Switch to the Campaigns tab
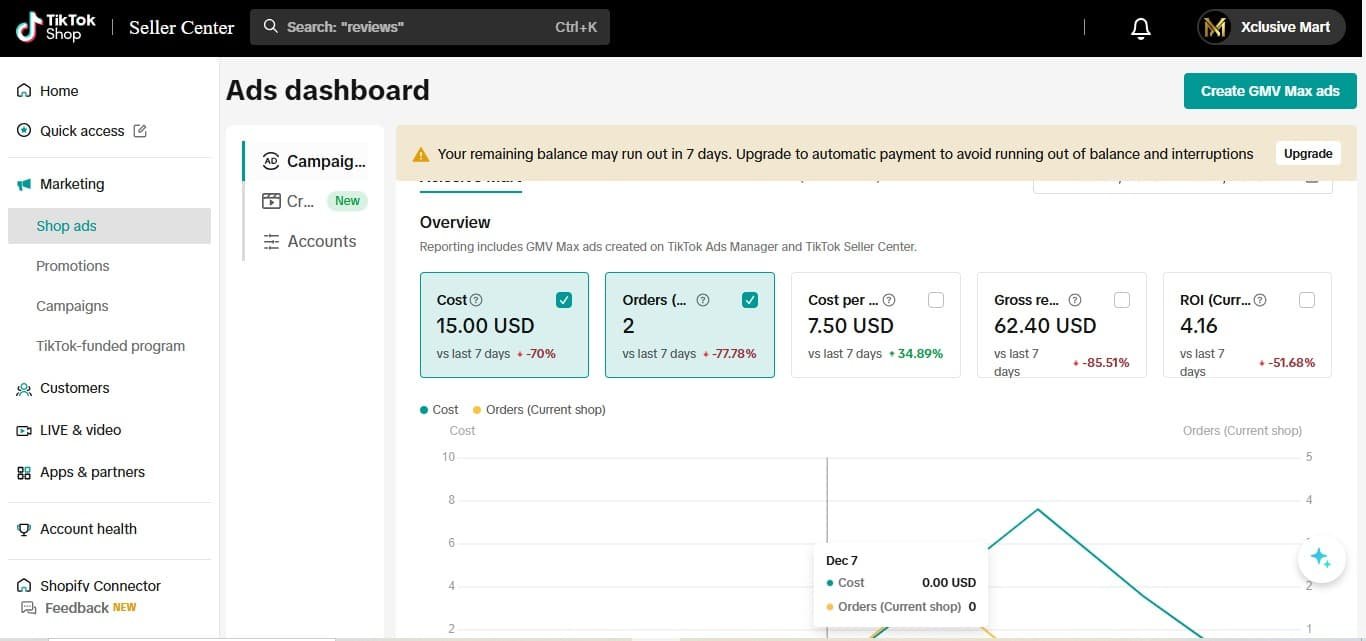1366x641 pixels. click(313, 161)
